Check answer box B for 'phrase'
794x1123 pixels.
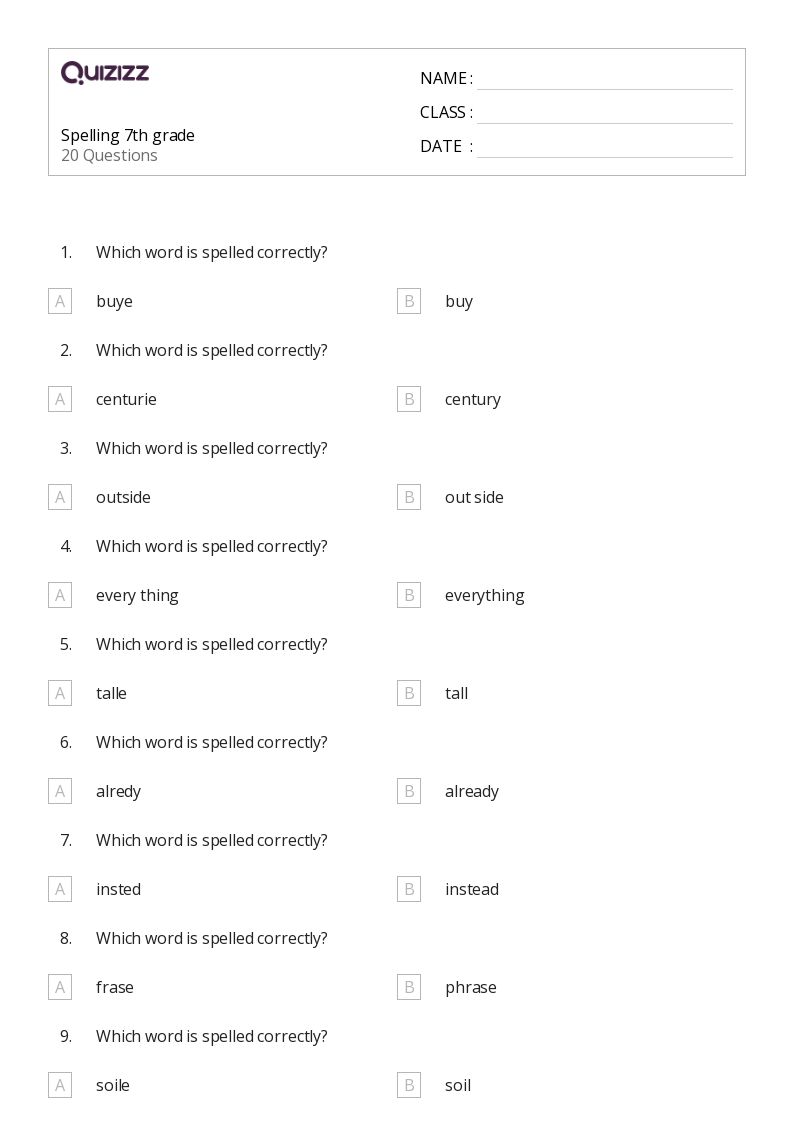pyautogui.click(x=409, y=987)
